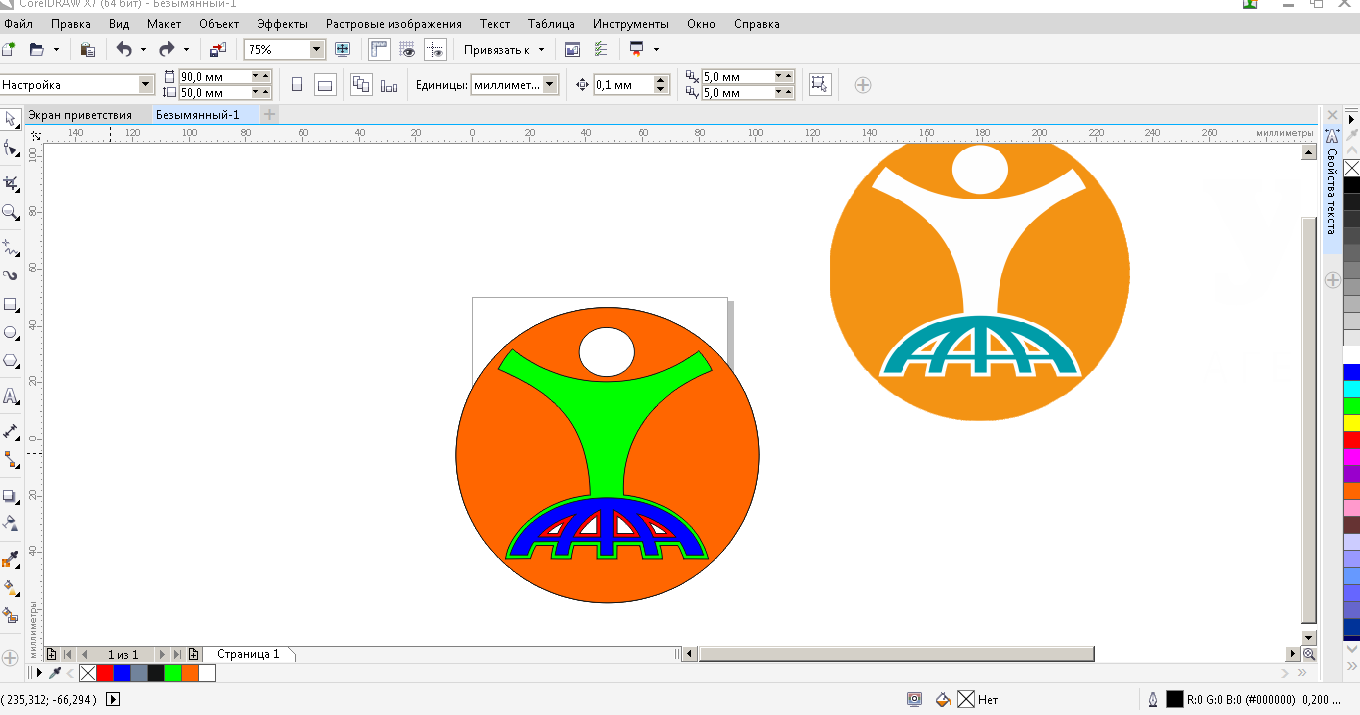The image size is (1360, 715).
Task: Toggle guidelines display
Action: (x=435, y=49)
